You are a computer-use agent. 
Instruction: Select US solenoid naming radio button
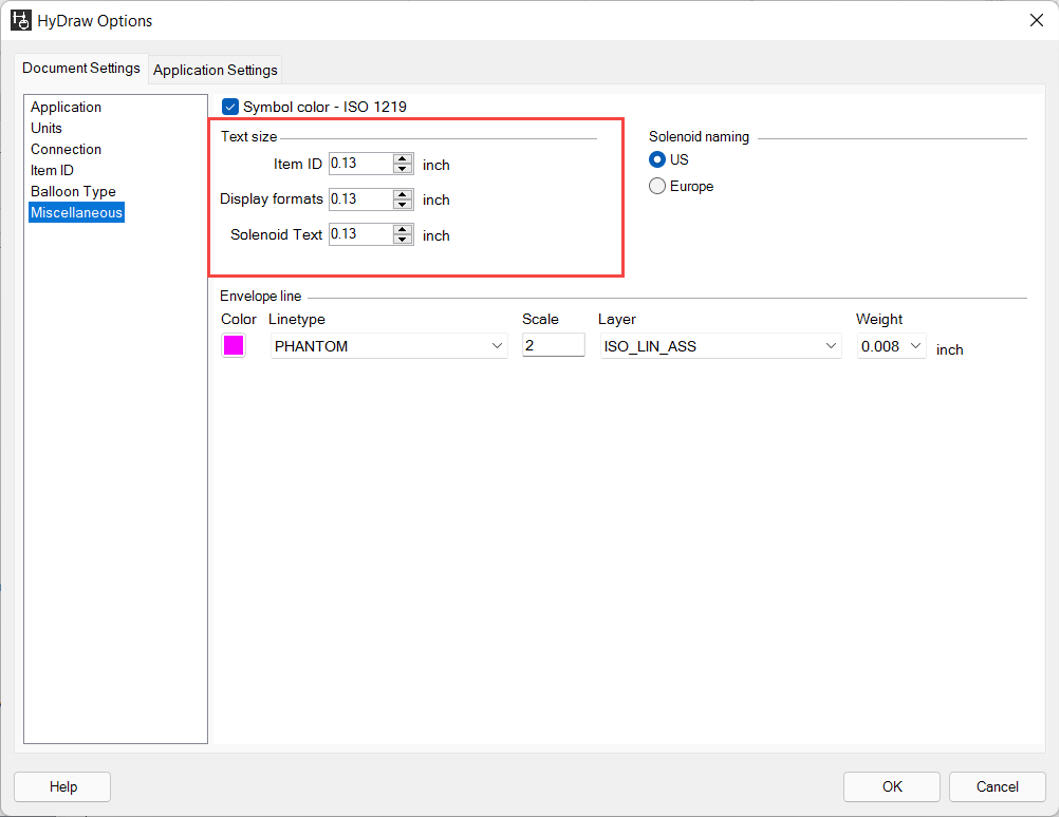click(x=656, y=159)
